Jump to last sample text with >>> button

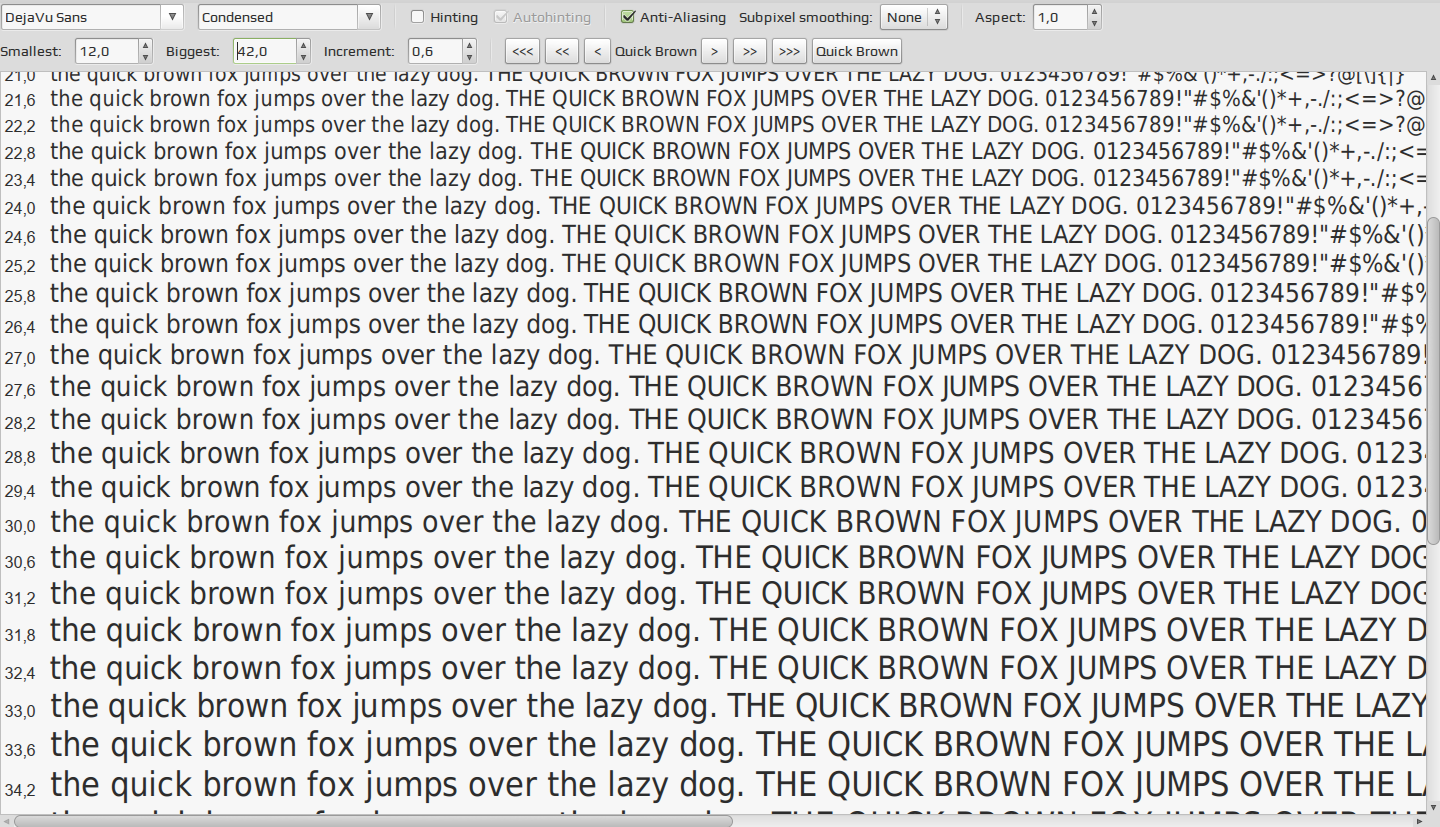pos(789,51)
